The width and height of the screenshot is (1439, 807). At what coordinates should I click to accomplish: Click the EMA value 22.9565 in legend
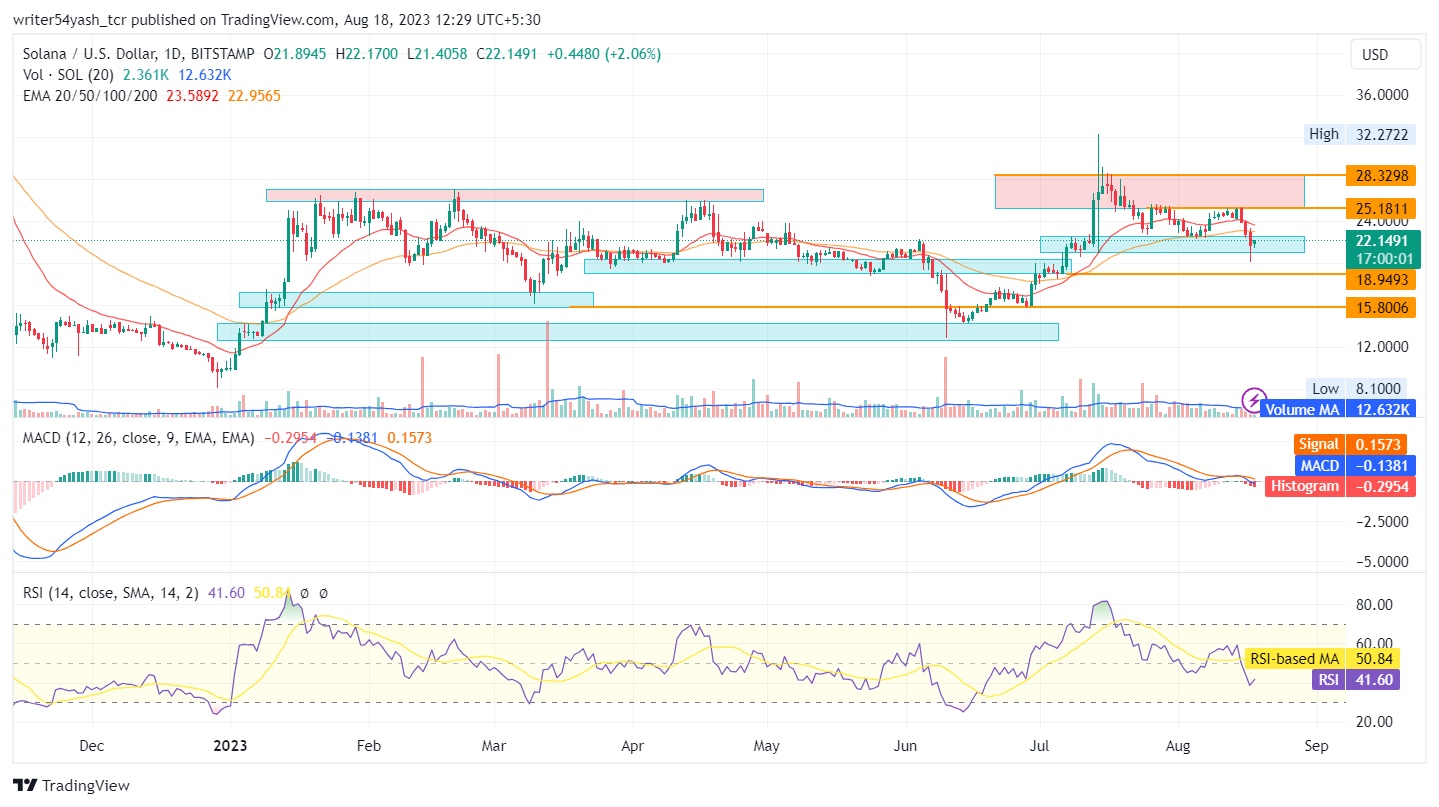pos(255,96)
